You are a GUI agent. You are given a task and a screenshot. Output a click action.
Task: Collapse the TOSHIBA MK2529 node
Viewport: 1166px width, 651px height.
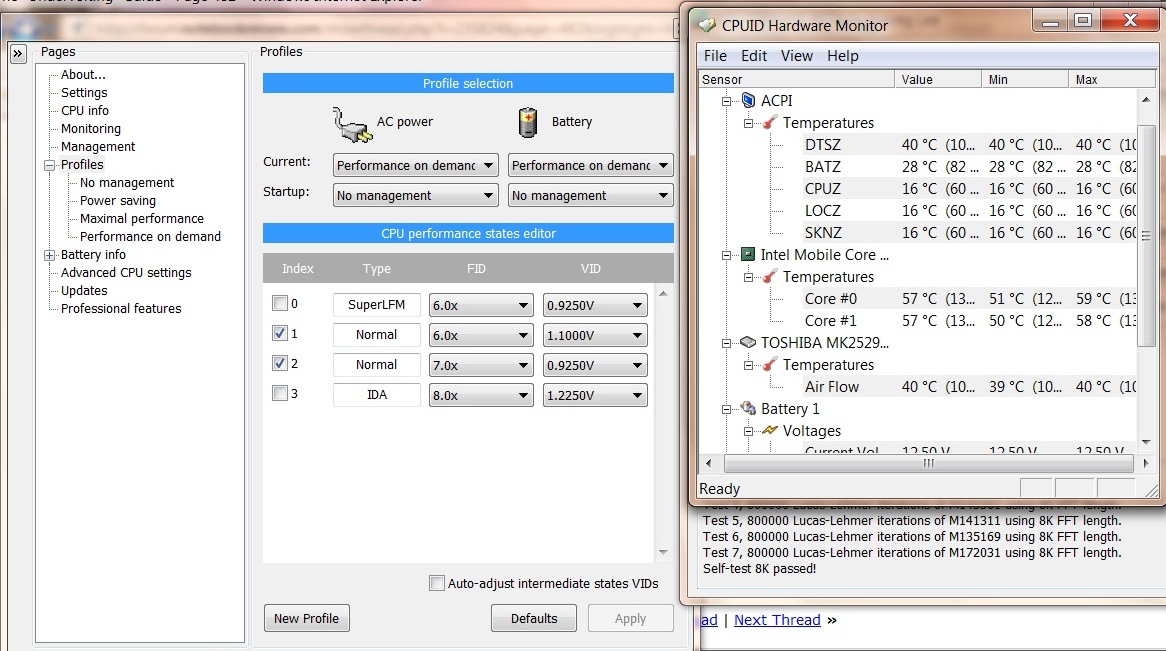coord(727,343)
